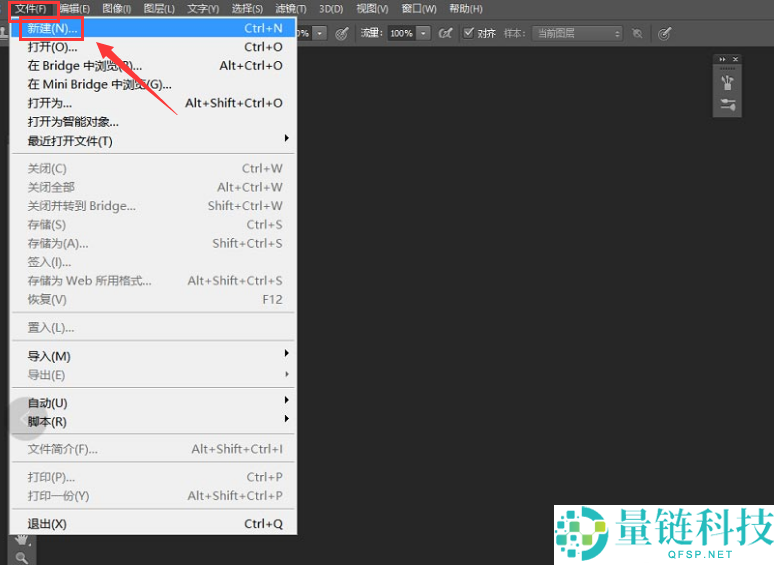Image resolution: width=774 pixels, height=565 pixels.
Task: Open the Brush Presets panel icon
Action: (x=727, y=105)
